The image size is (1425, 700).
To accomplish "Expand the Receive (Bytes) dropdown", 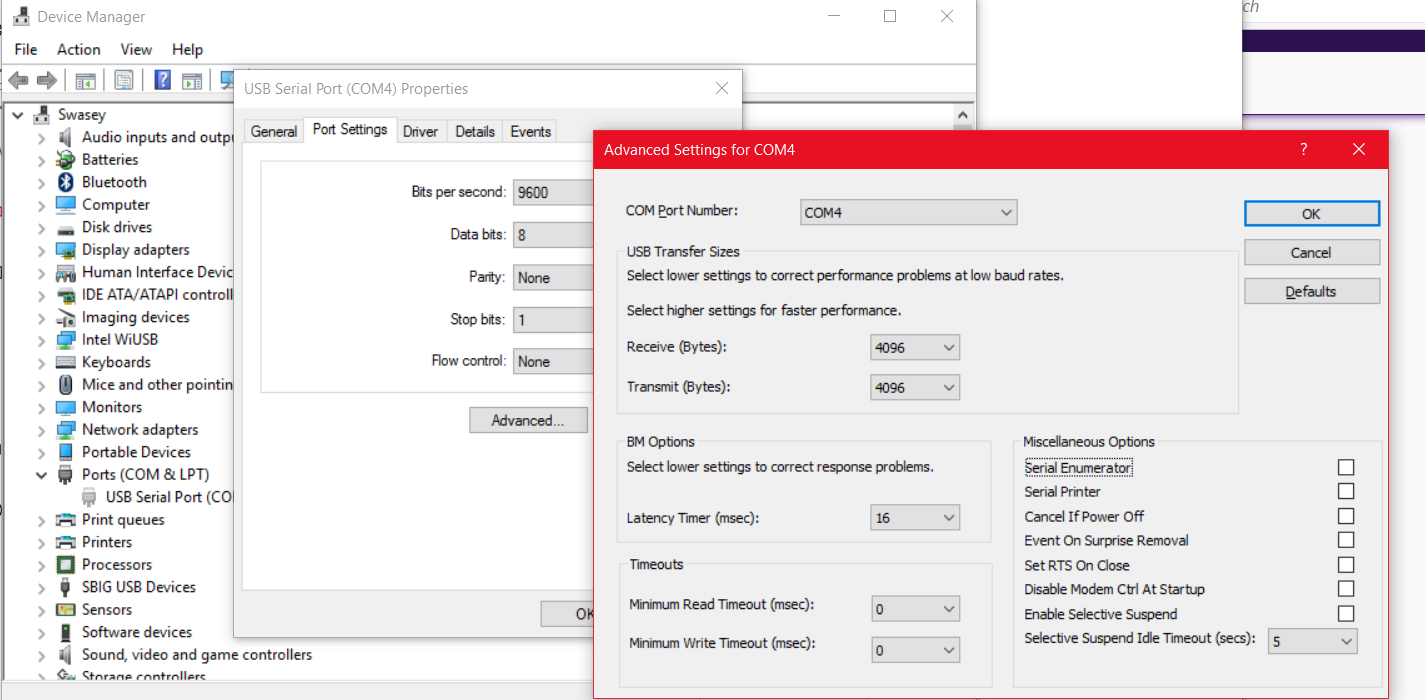I will pos(915,348).
